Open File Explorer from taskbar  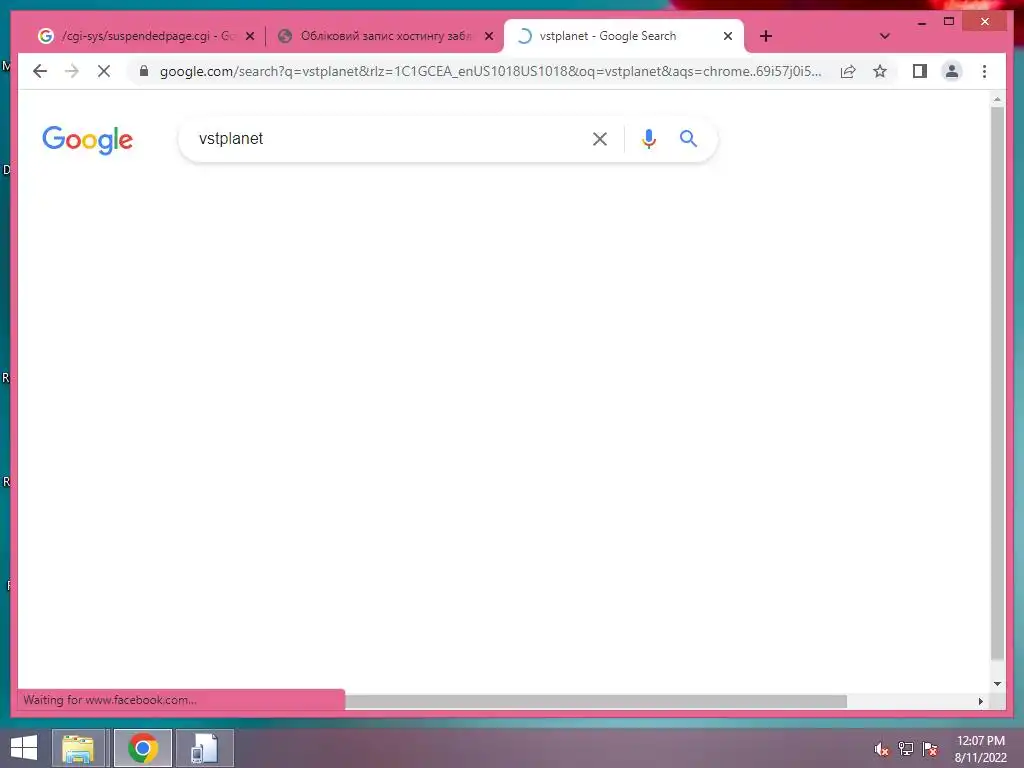(x=78, y=748)
